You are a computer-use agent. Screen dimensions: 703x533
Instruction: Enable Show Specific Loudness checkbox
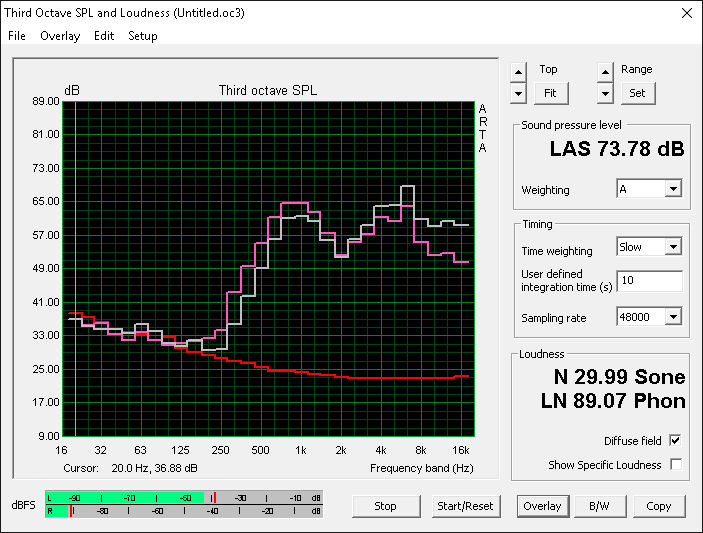pyautogui.click(x=676, y=464)
